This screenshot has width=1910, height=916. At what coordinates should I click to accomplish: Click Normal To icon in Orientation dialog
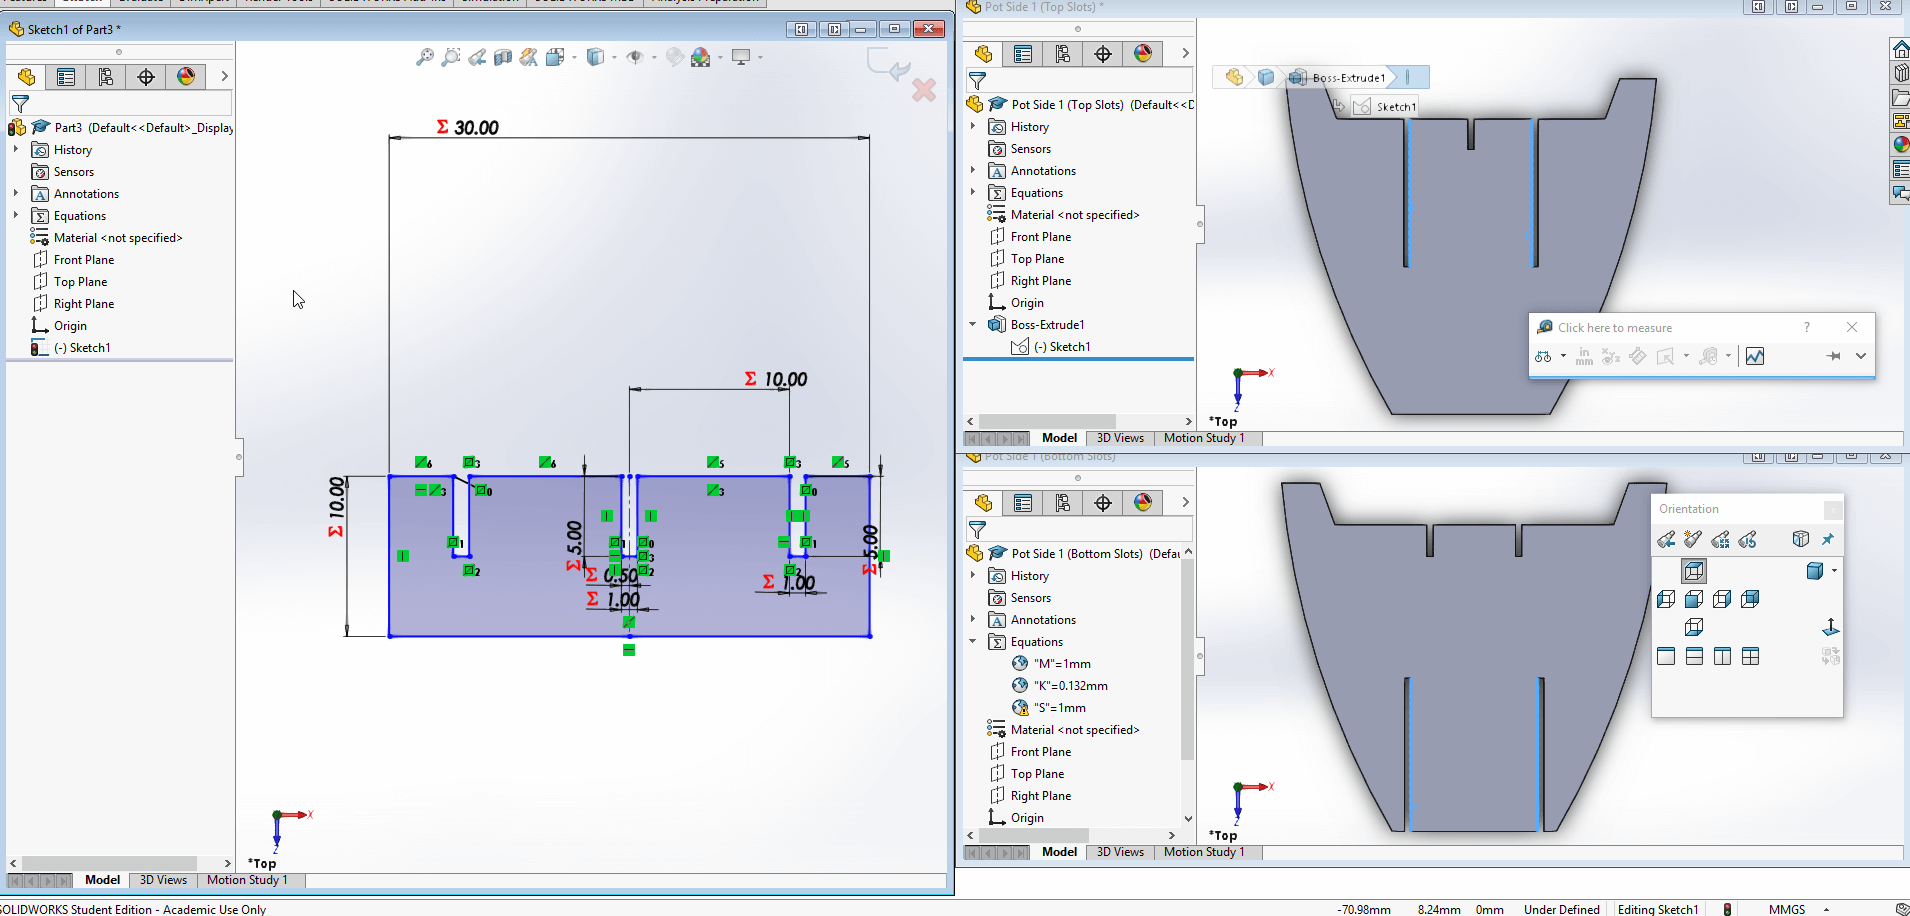(x=1831, y=627)
